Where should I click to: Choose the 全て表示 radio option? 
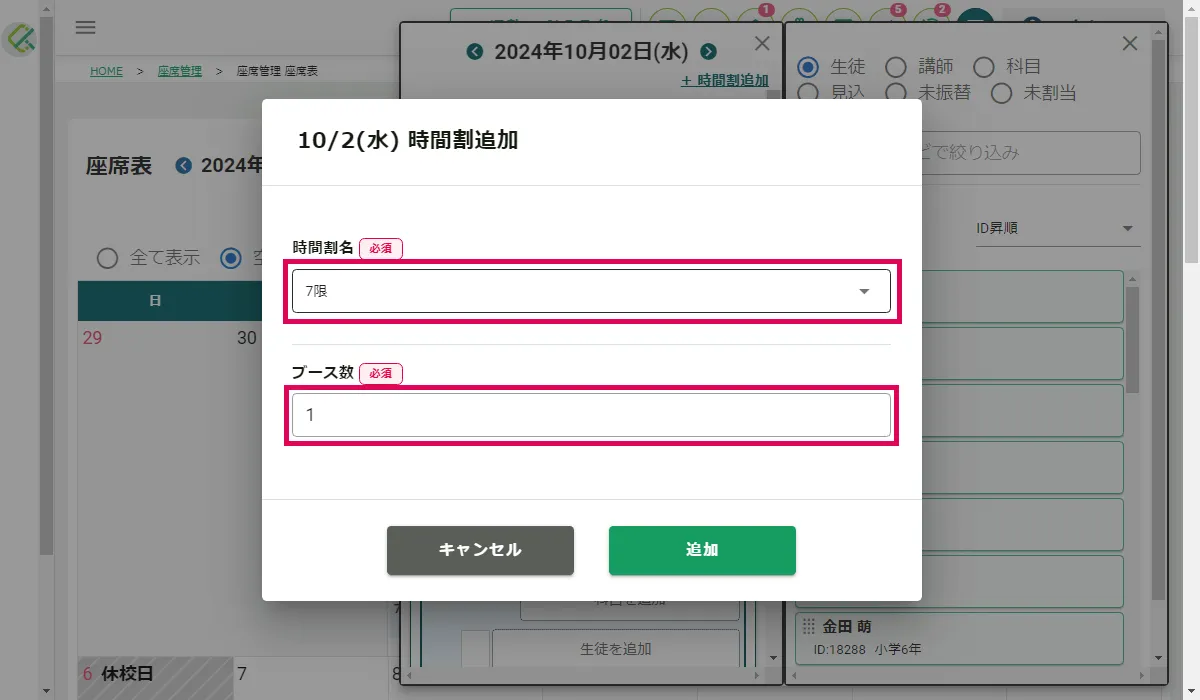click(107, 258)
